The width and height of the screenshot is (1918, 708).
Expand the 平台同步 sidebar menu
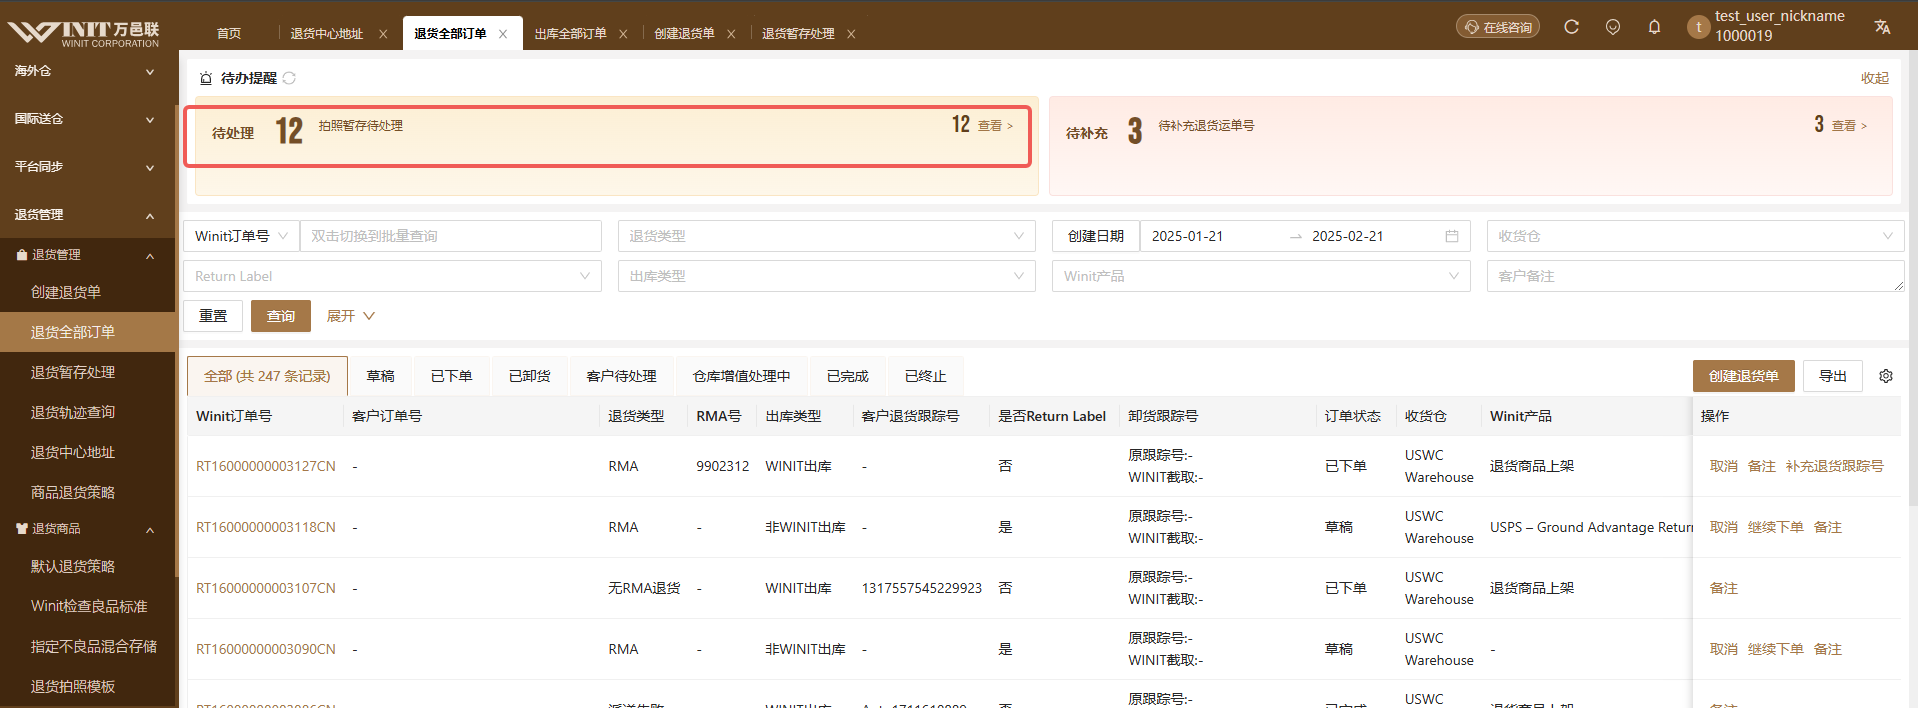point(87,167)
